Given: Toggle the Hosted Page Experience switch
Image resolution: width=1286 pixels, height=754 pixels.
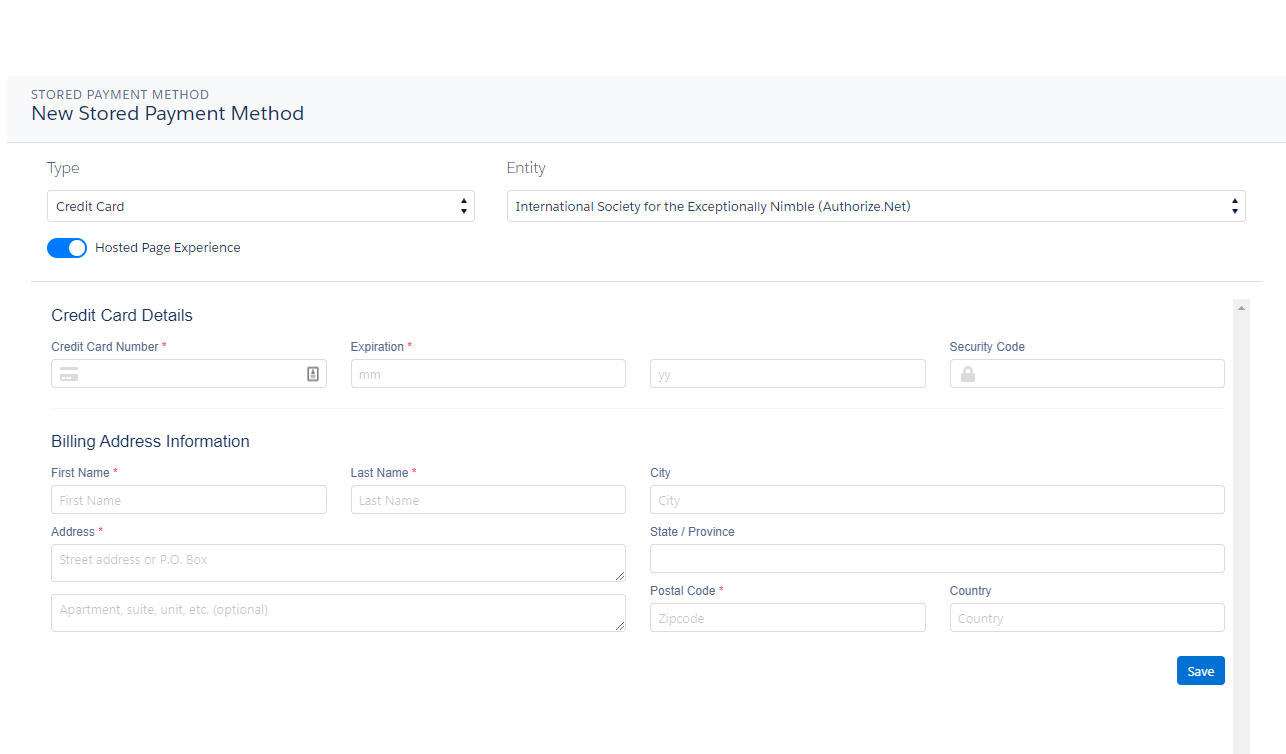Looking at the screenshot, I should (67, 248).
